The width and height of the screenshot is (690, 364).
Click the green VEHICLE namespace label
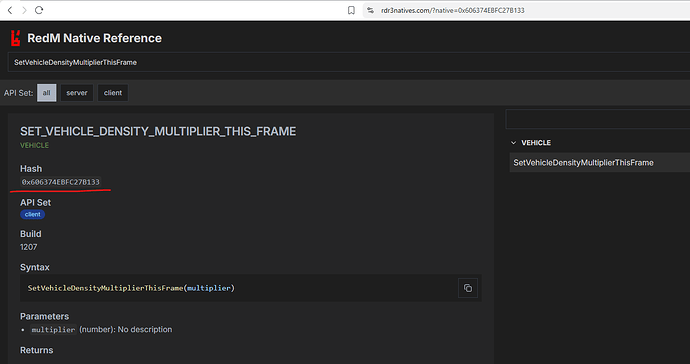34,145
